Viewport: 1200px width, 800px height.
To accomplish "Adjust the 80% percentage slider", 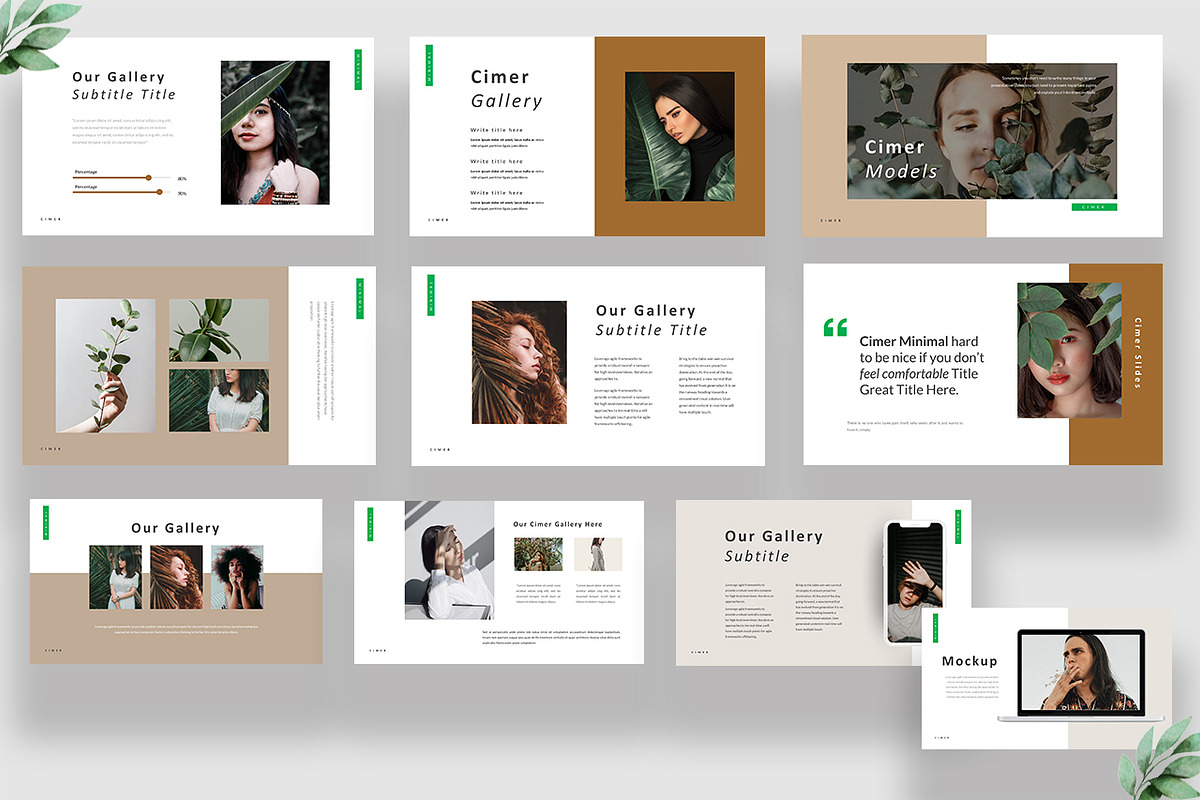I will (x=120, y=177).
